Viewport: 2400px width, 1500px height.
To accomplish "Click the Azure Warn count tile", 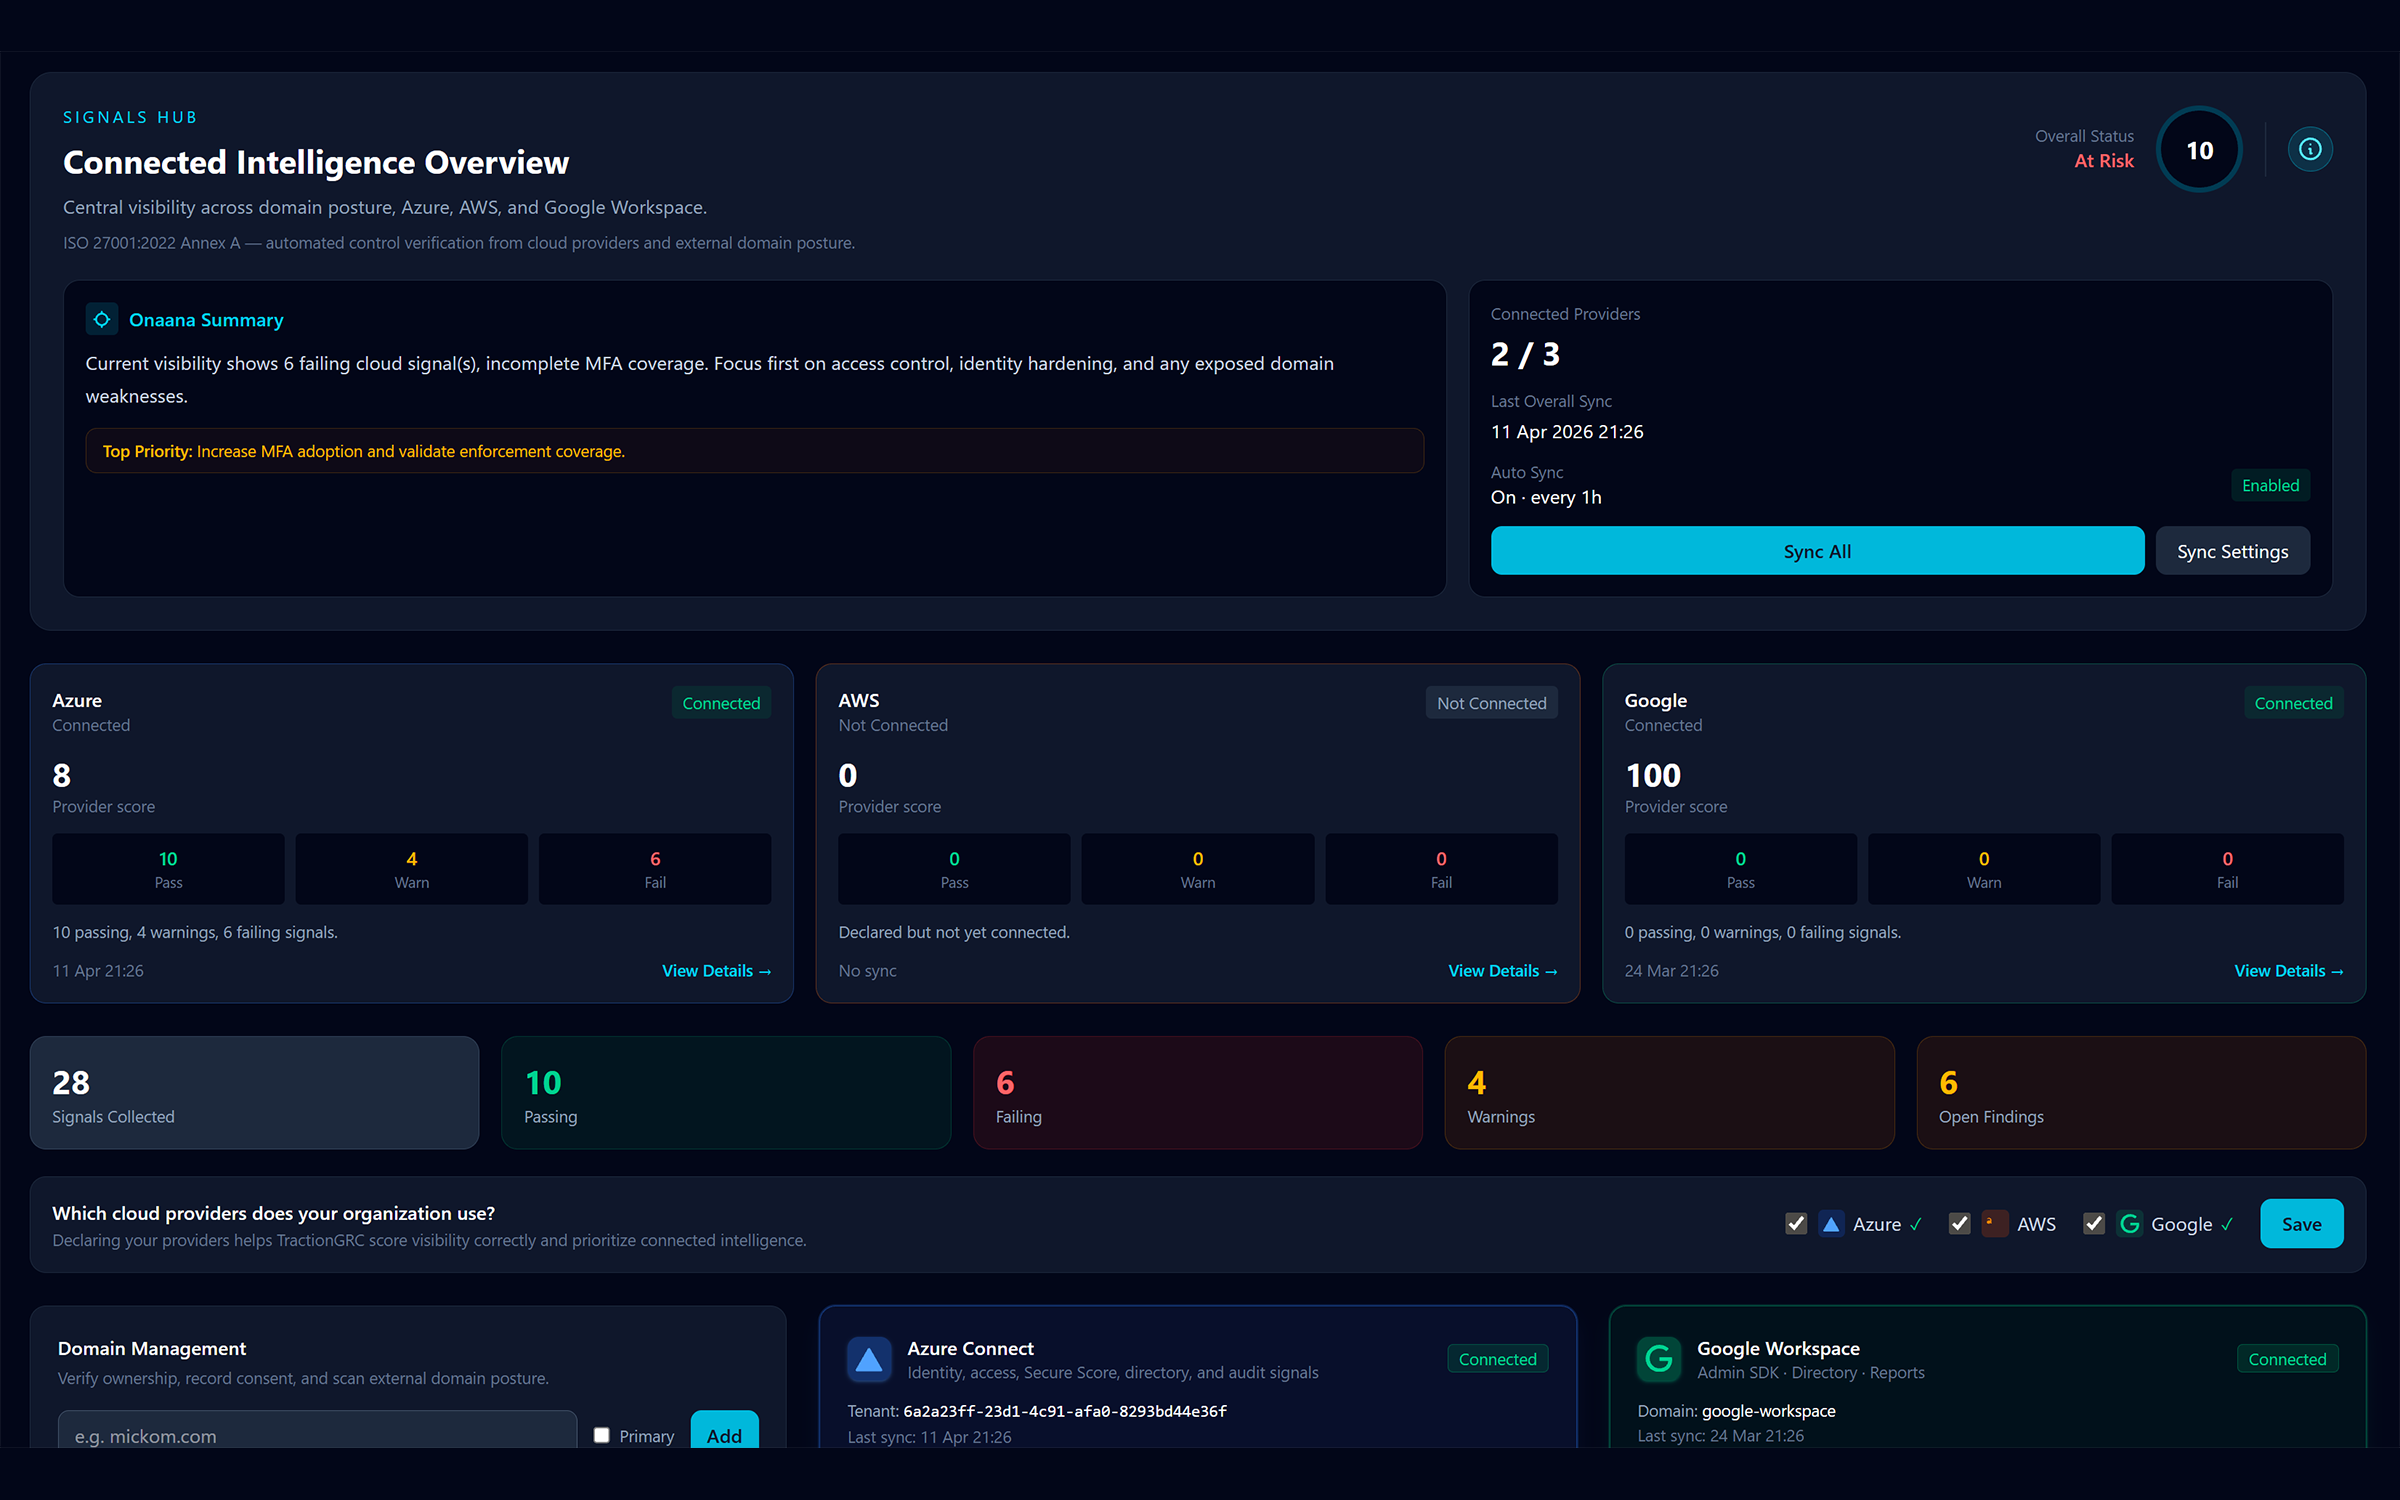I will (x=411, y=869).
